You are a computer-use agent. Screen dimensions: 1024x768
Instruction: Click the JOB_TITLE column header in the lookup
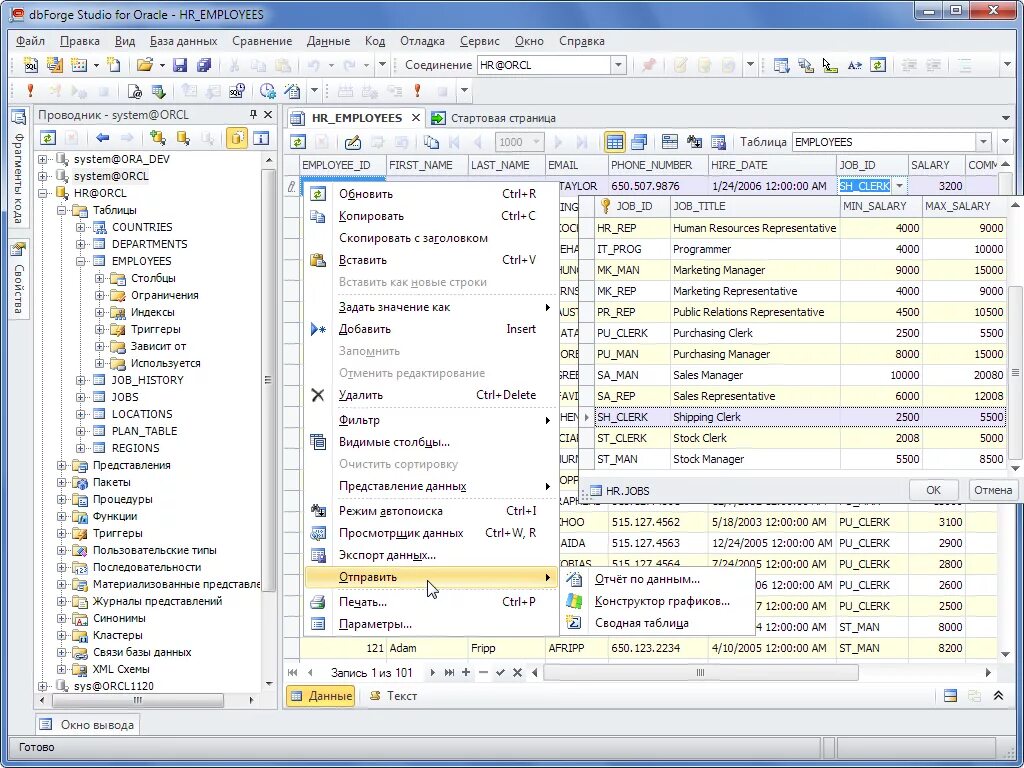(755, 206)
